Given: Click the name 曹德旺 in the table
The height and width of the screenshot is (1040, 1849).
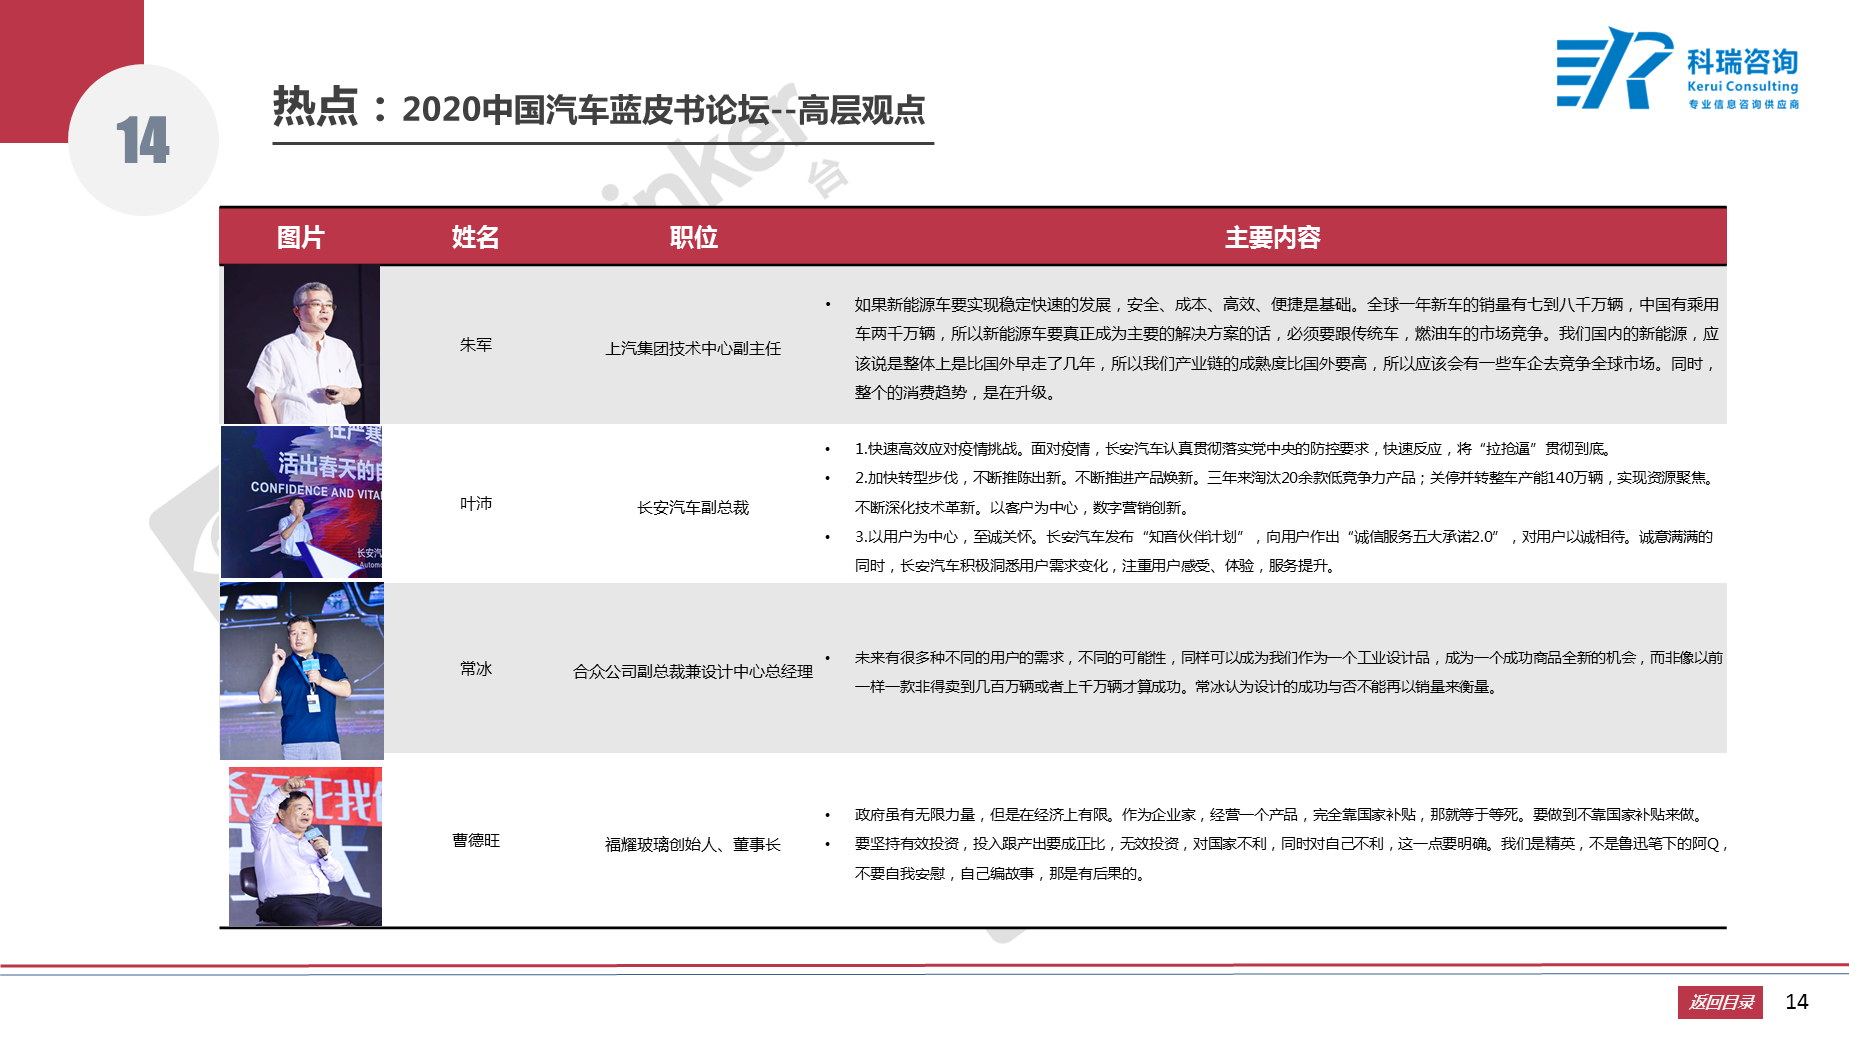Looking at the screenshot, I should (475, 841).
